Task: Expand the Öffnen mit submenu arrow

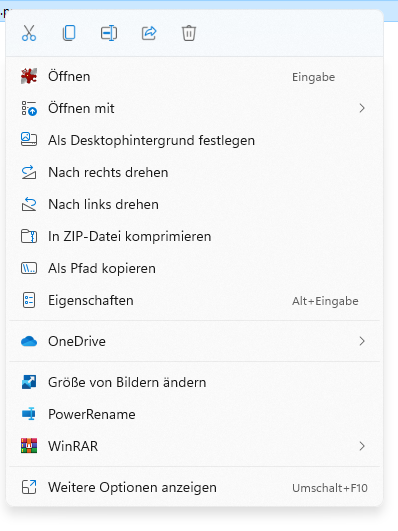Action: [x=362, y=108]
